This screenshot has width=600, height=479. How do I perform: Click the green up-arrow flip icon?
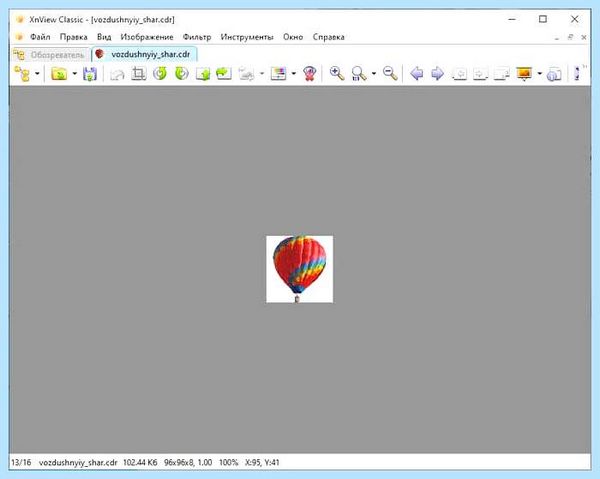(x=203, y=73)
